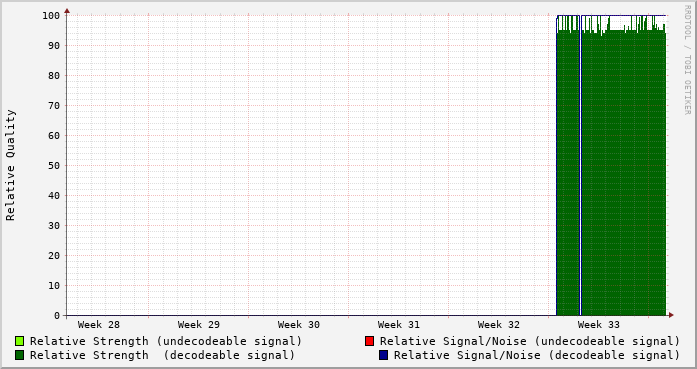This screenshot has width=697, height=369.
Task: Click the white gap in the green signal area
Action: (580, 165)
